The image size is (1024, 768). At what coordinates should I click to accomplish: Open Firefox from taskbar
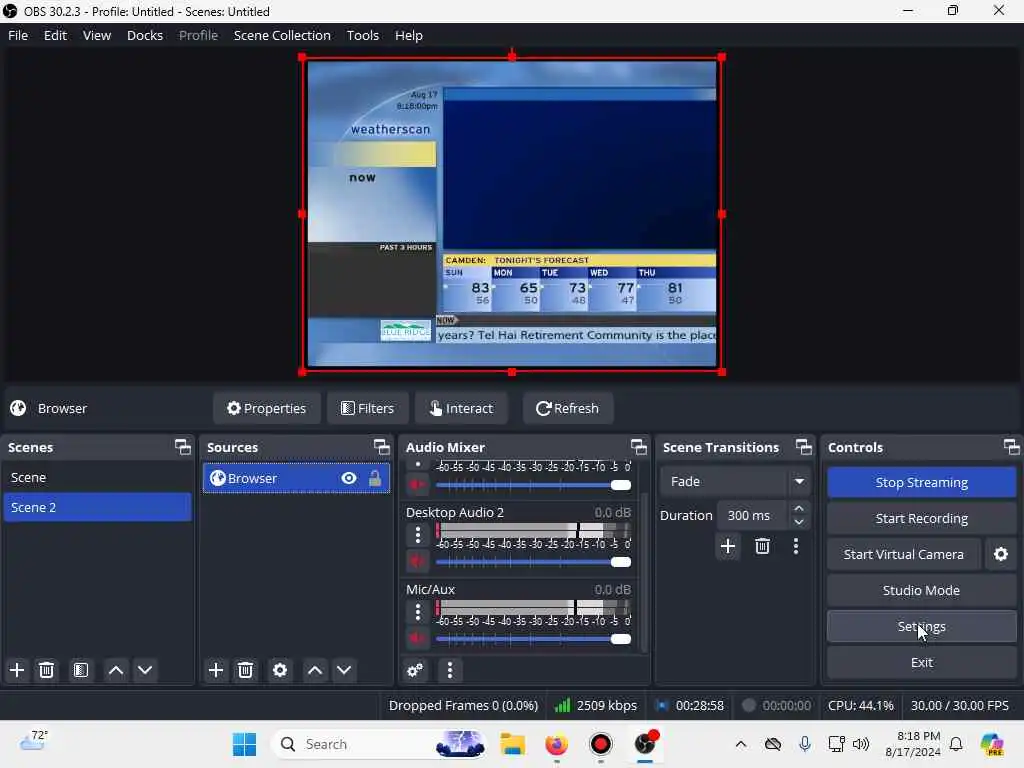[556, 744]
